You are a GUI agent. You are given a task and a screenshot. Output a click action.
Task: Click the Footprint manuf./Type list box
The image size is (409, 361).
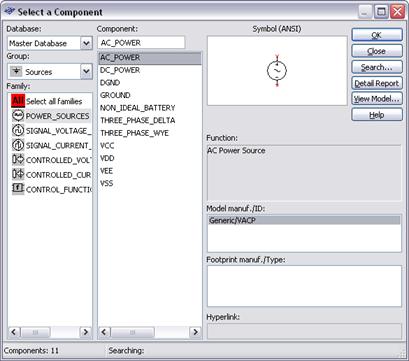coord(304,286)
